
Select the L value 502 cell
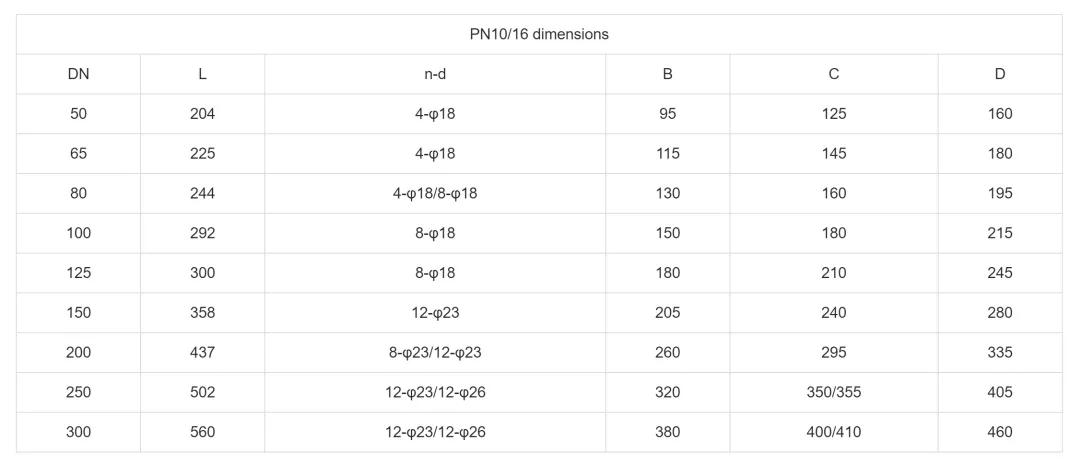(202, 392)
